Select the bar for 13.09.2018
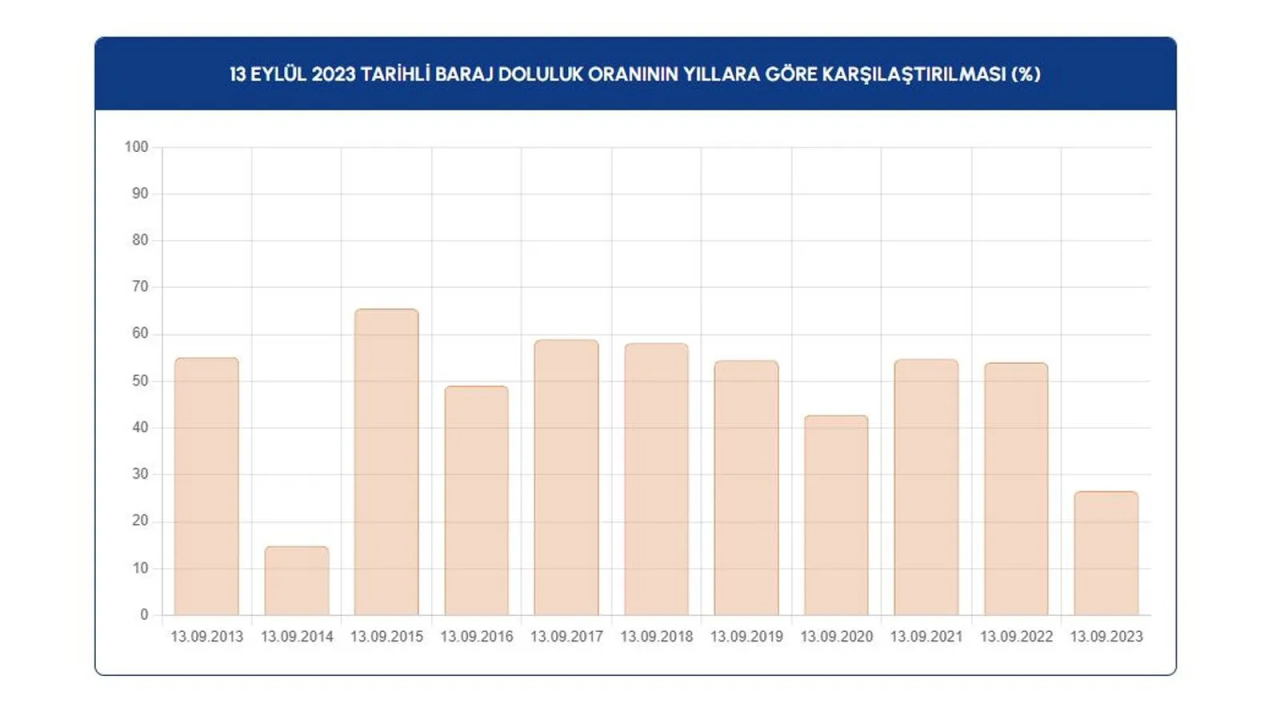The image size is (1280, 720). pos(656,479)
